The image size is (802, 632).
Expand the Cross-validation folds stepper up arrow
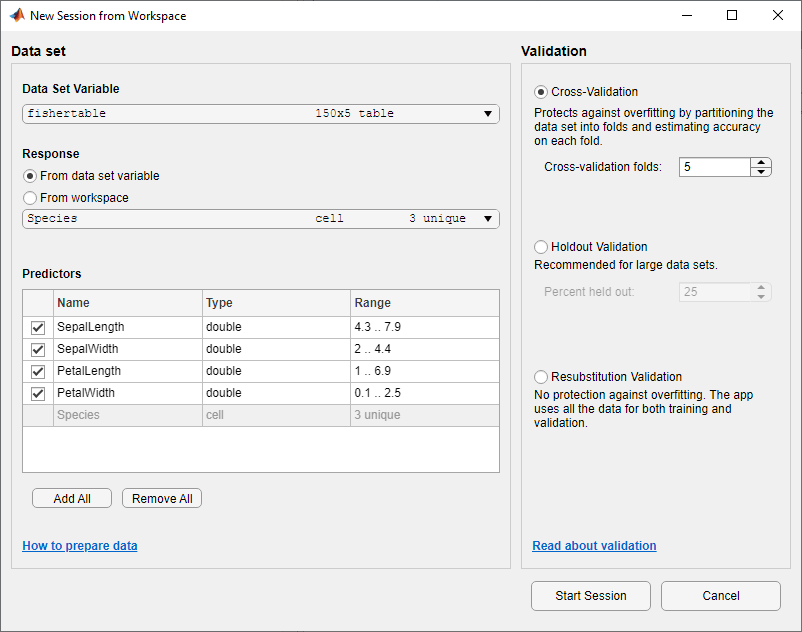(761, 161)
